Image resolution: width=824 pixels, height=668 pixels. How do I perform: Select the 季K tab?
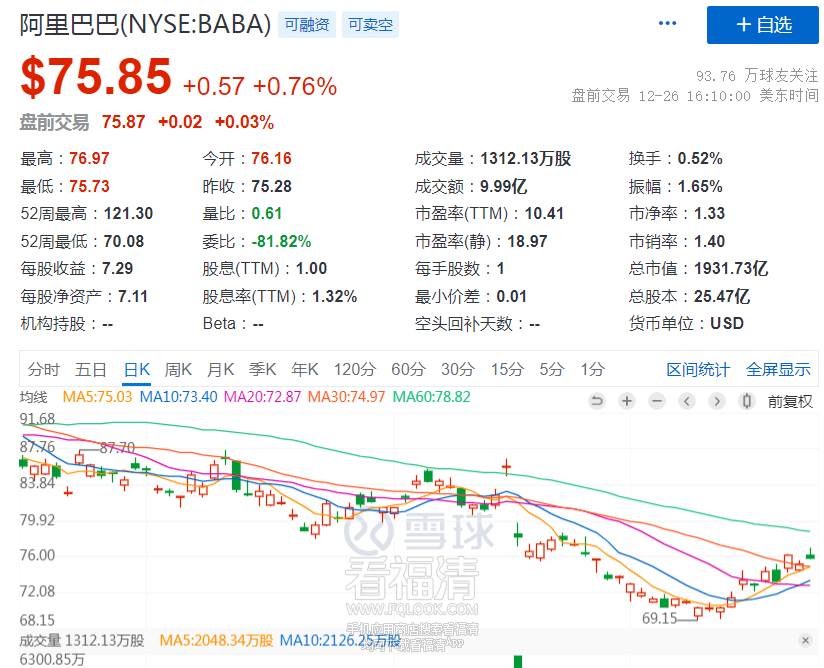(263, 369)
